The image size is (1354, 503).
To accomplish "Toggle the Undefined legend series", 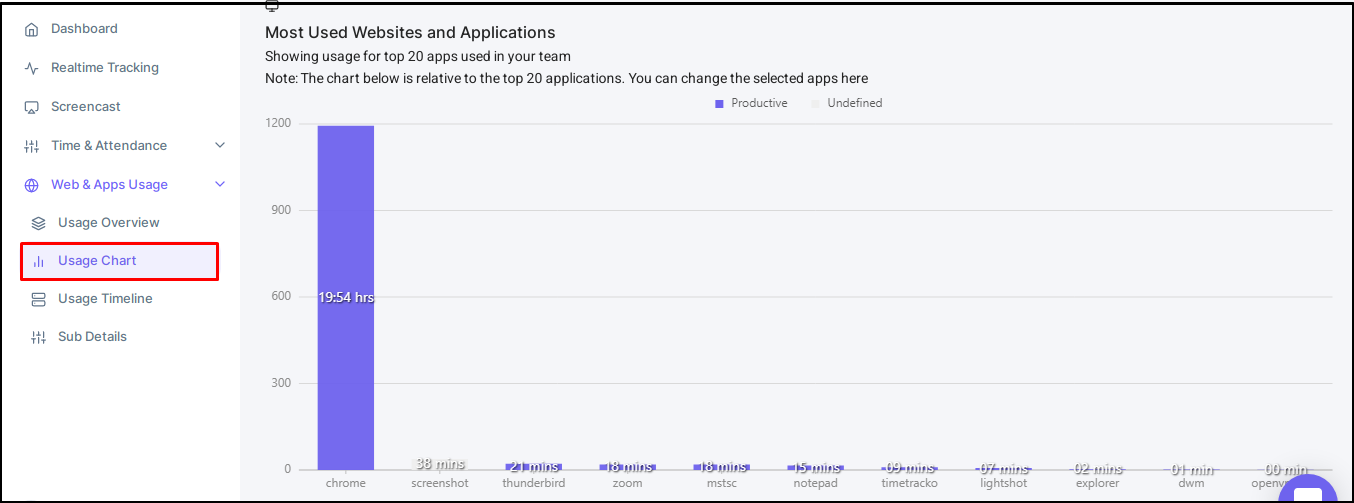I will click(x=847, y=103).
